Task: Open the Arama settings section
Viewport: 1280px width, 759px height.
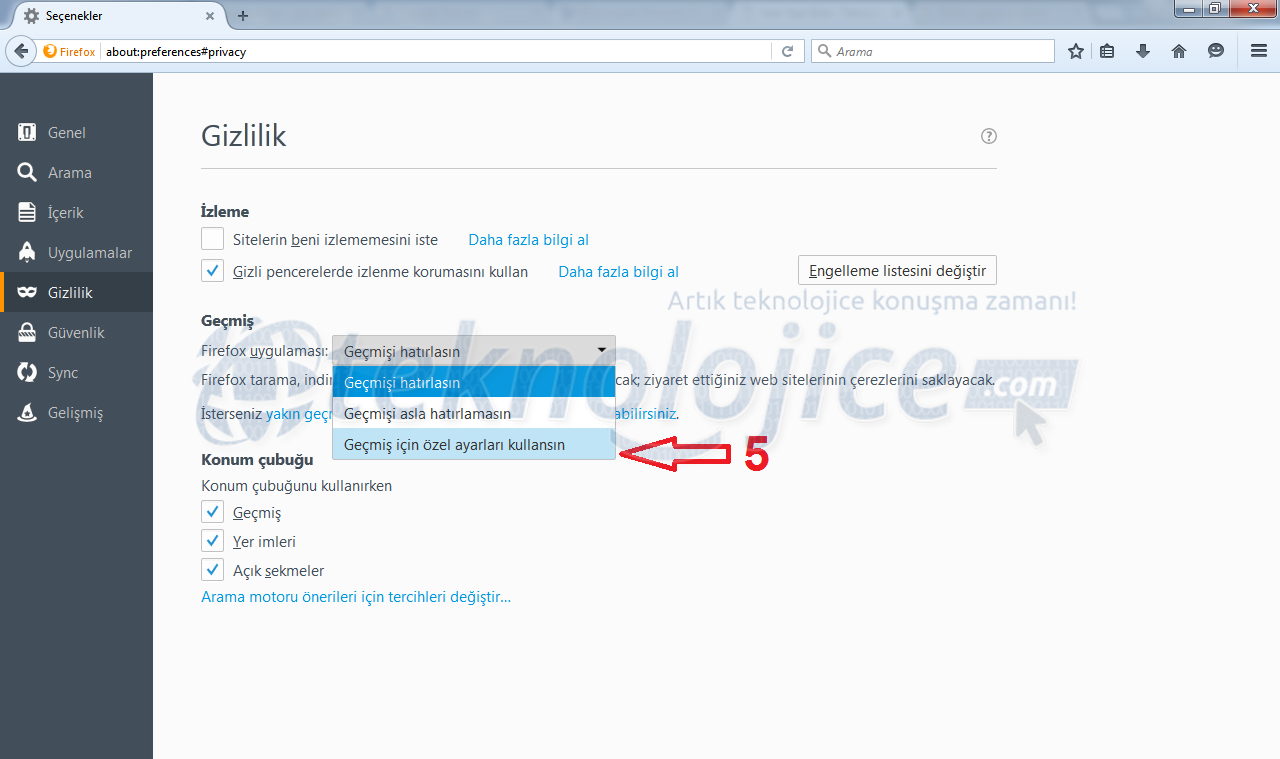Action: click(x=76, y=172)
